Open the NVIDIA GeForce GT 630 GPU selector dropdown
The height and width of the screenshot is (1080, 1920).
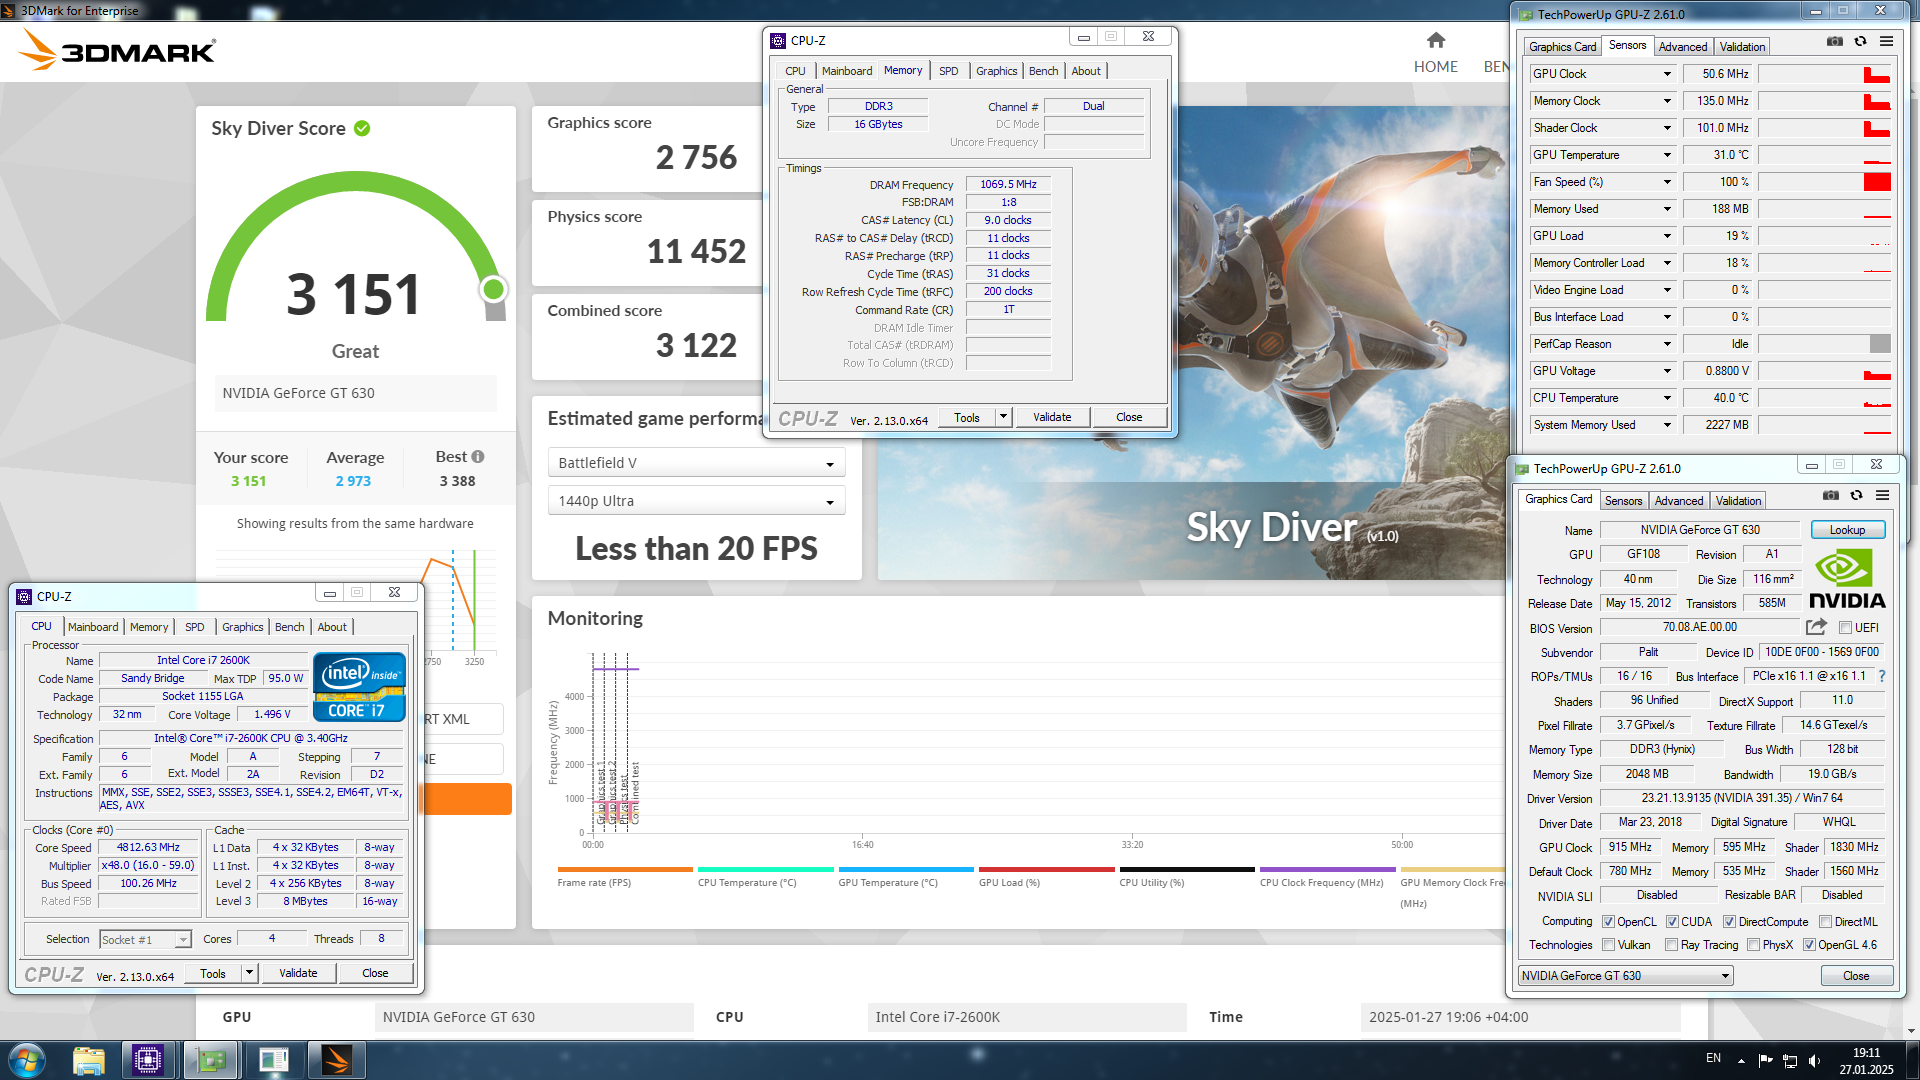point(1625,976)
